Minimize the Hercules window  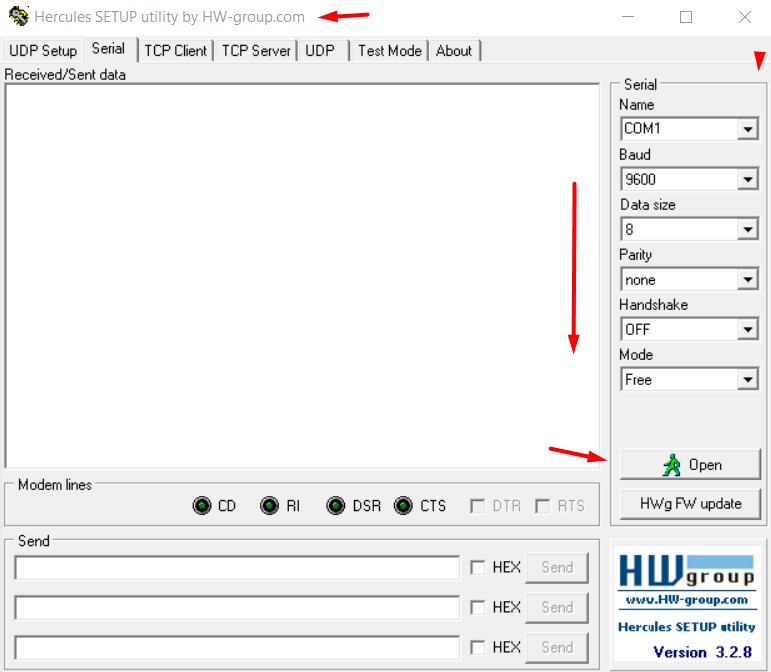tap(628, 17)
